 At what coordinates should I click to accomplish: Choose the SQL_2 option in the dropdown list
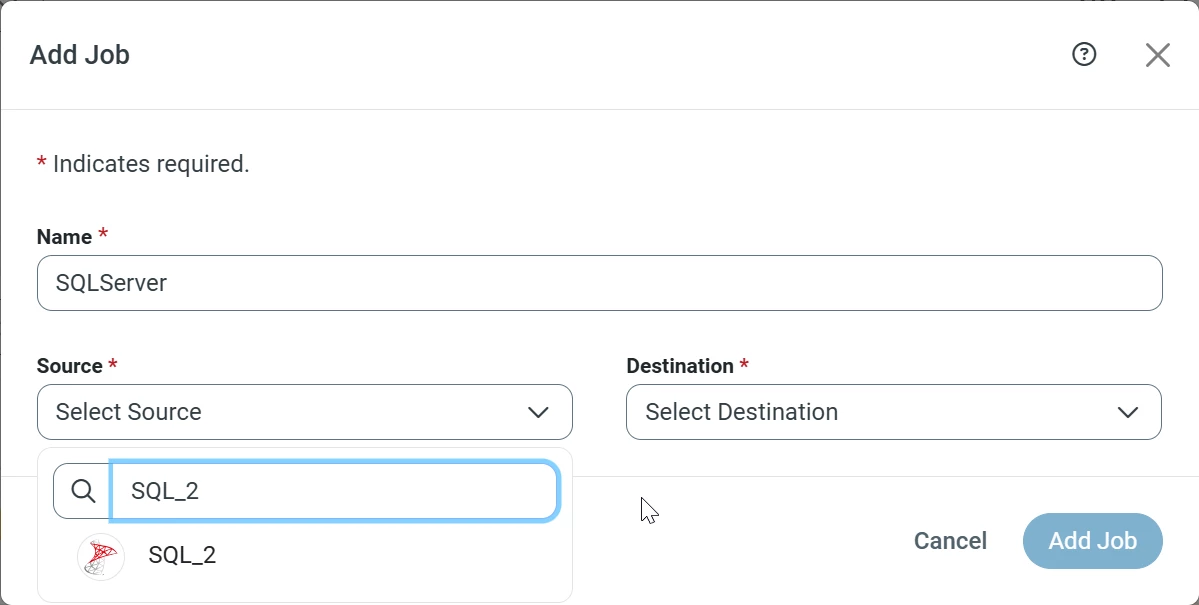point(182,554)
